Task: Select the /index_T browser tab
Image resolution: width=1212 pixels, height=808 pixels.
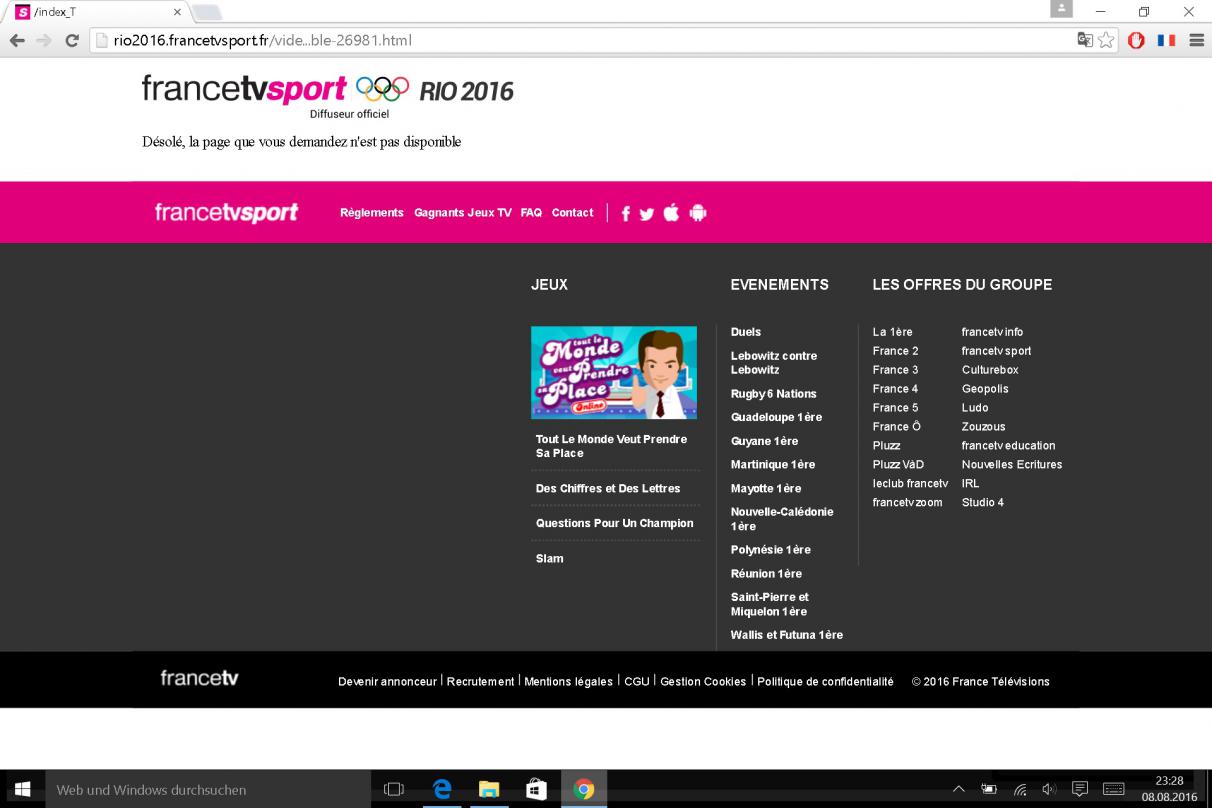Action: [95, 12]
